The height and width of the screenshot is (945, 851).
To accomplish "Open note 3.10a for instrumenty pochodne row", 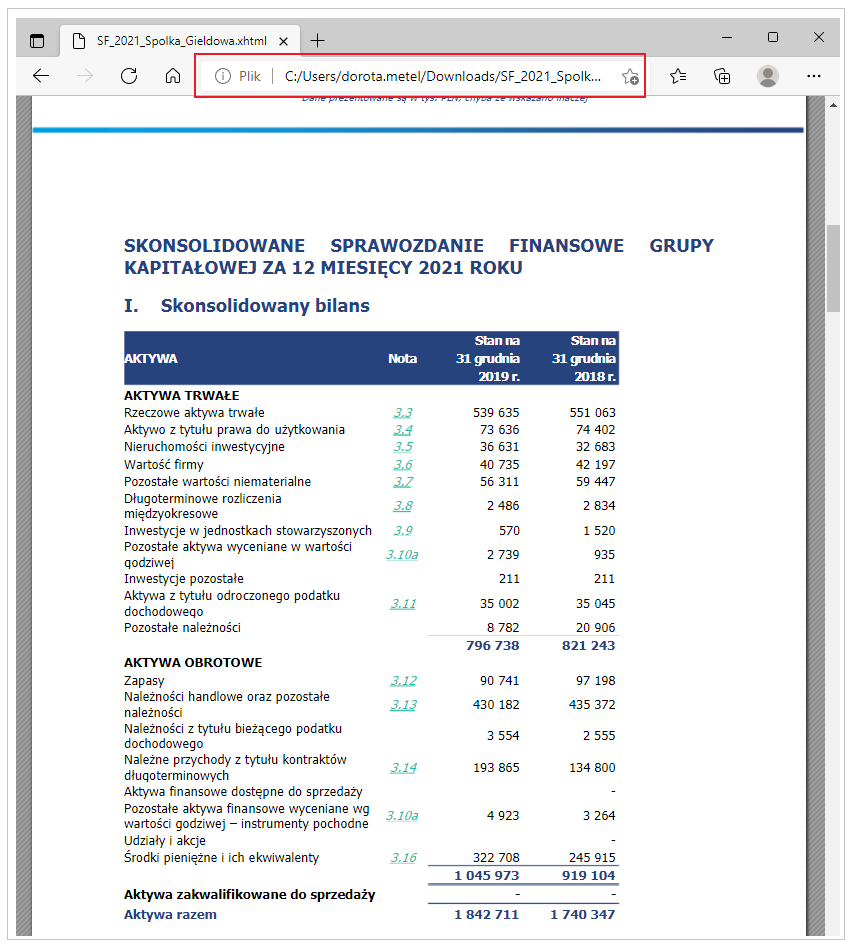I will (x=402, y=815).
